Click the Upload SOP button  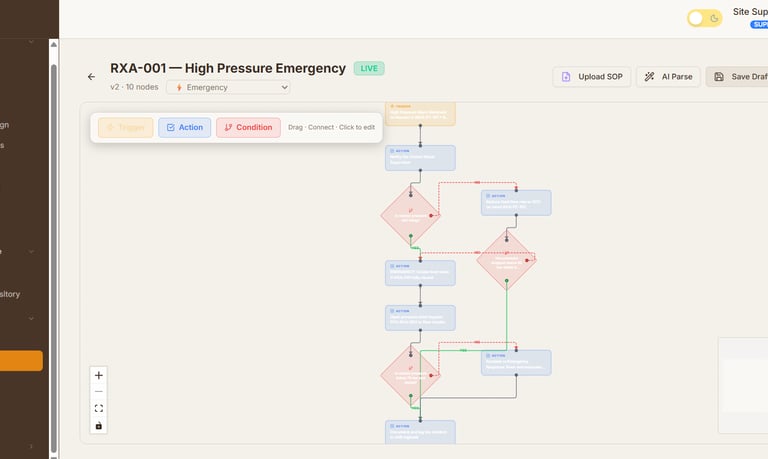(x=591, y=77)
